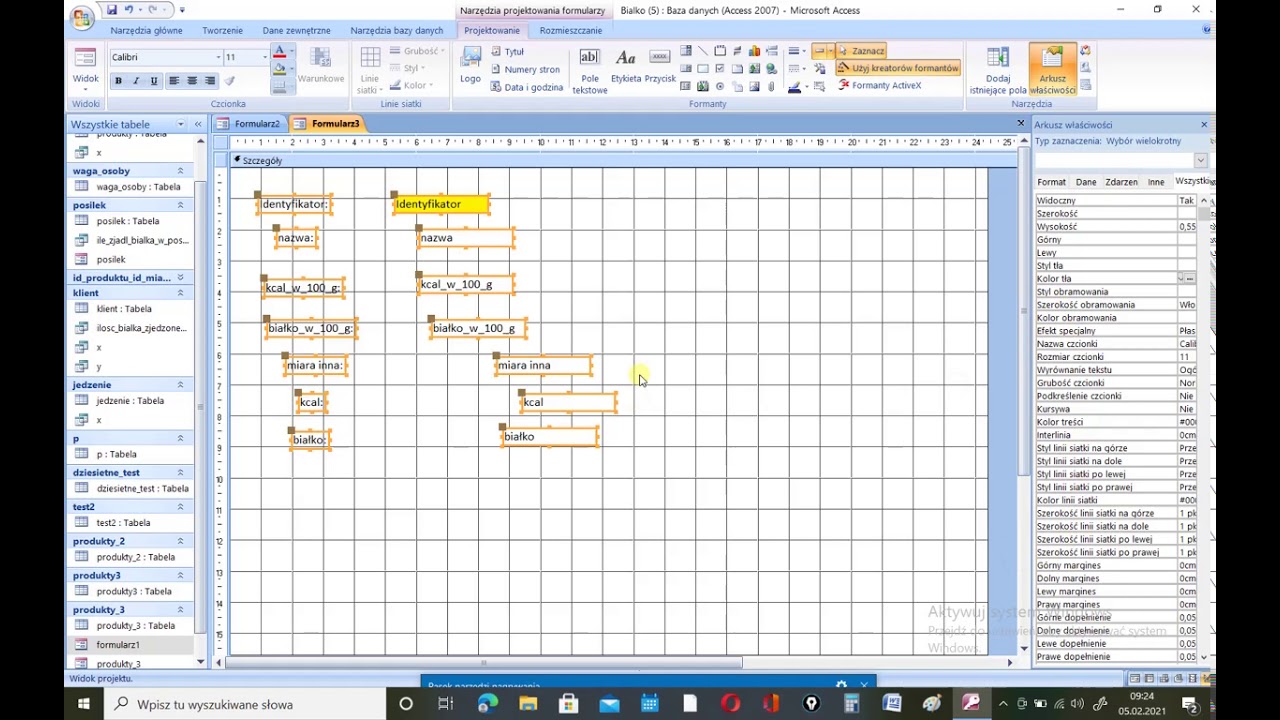Underline the selected control text
This screenshot has height=720, width=1280.
coord(154,81)
